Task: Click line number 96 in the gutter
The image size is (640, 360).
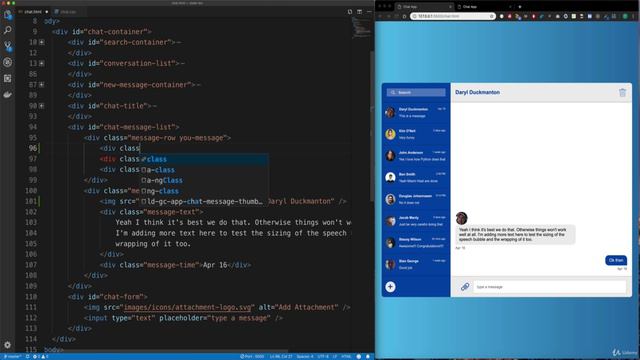Action: point(33,148)
